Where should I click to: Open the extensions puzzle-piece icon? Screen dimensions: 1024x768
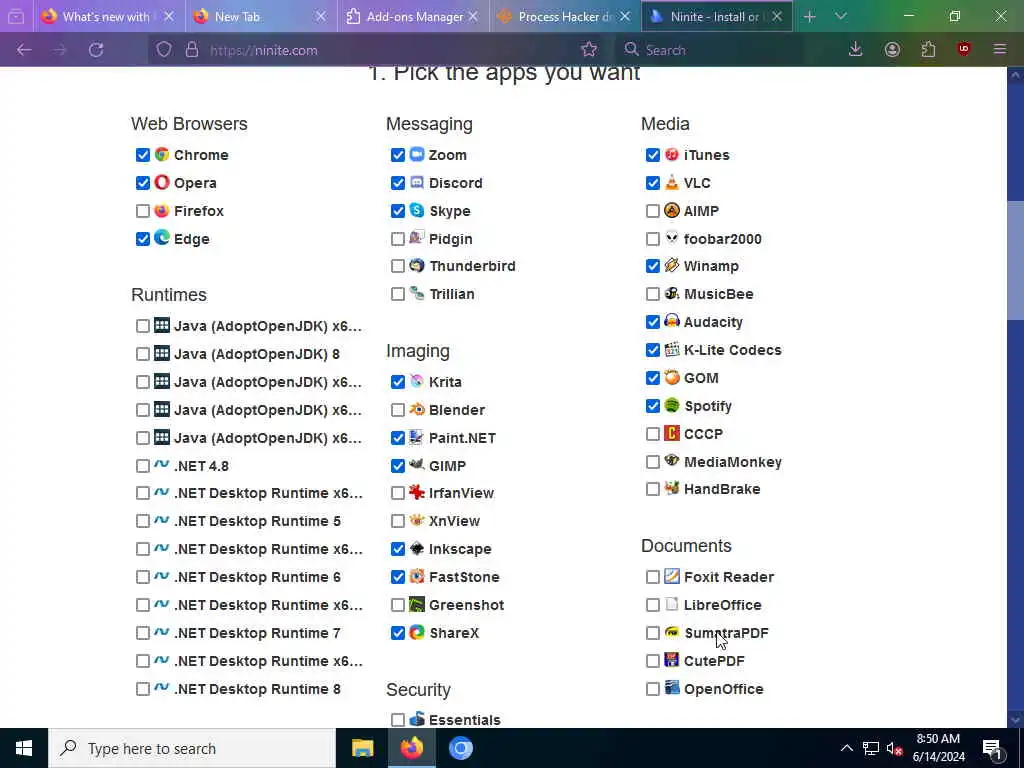[928, 50]
